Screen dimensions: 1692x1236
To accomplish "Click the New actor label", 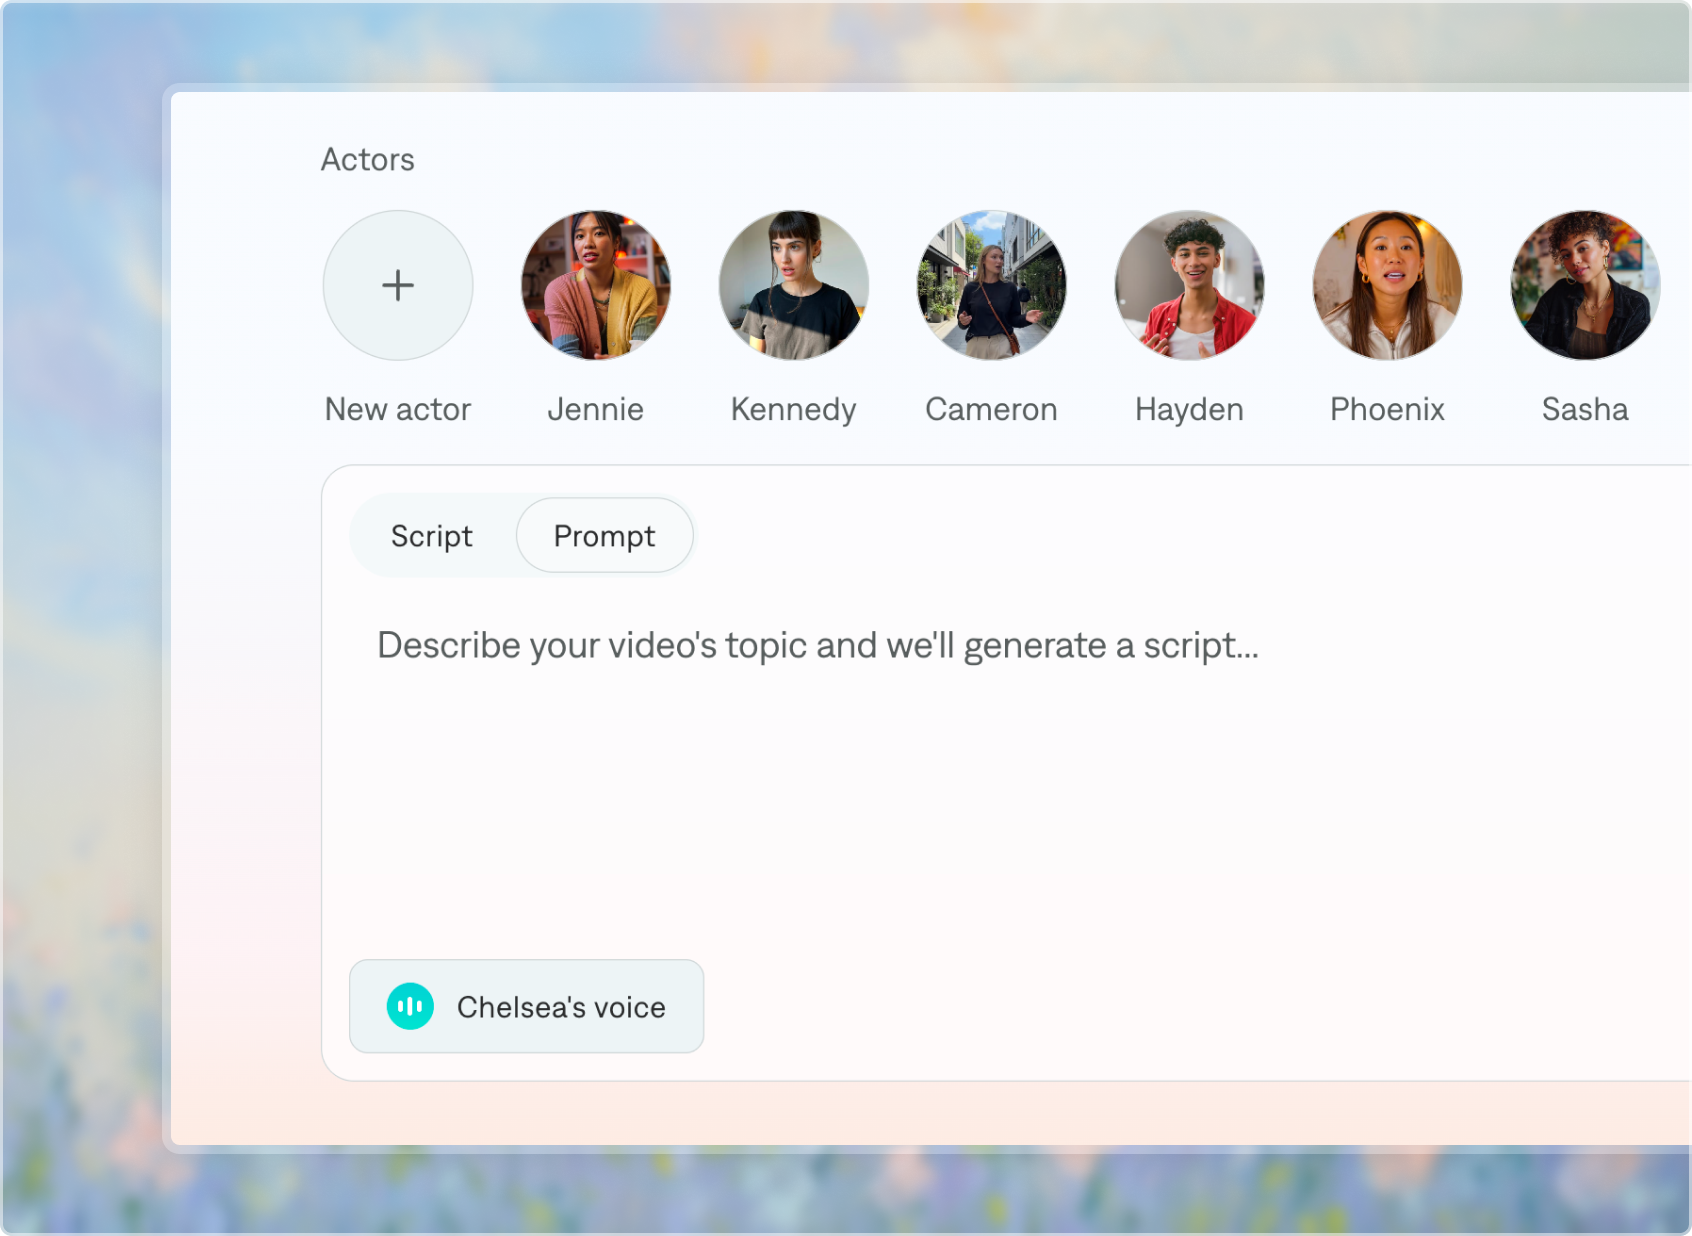I will [x=398, y=409].
